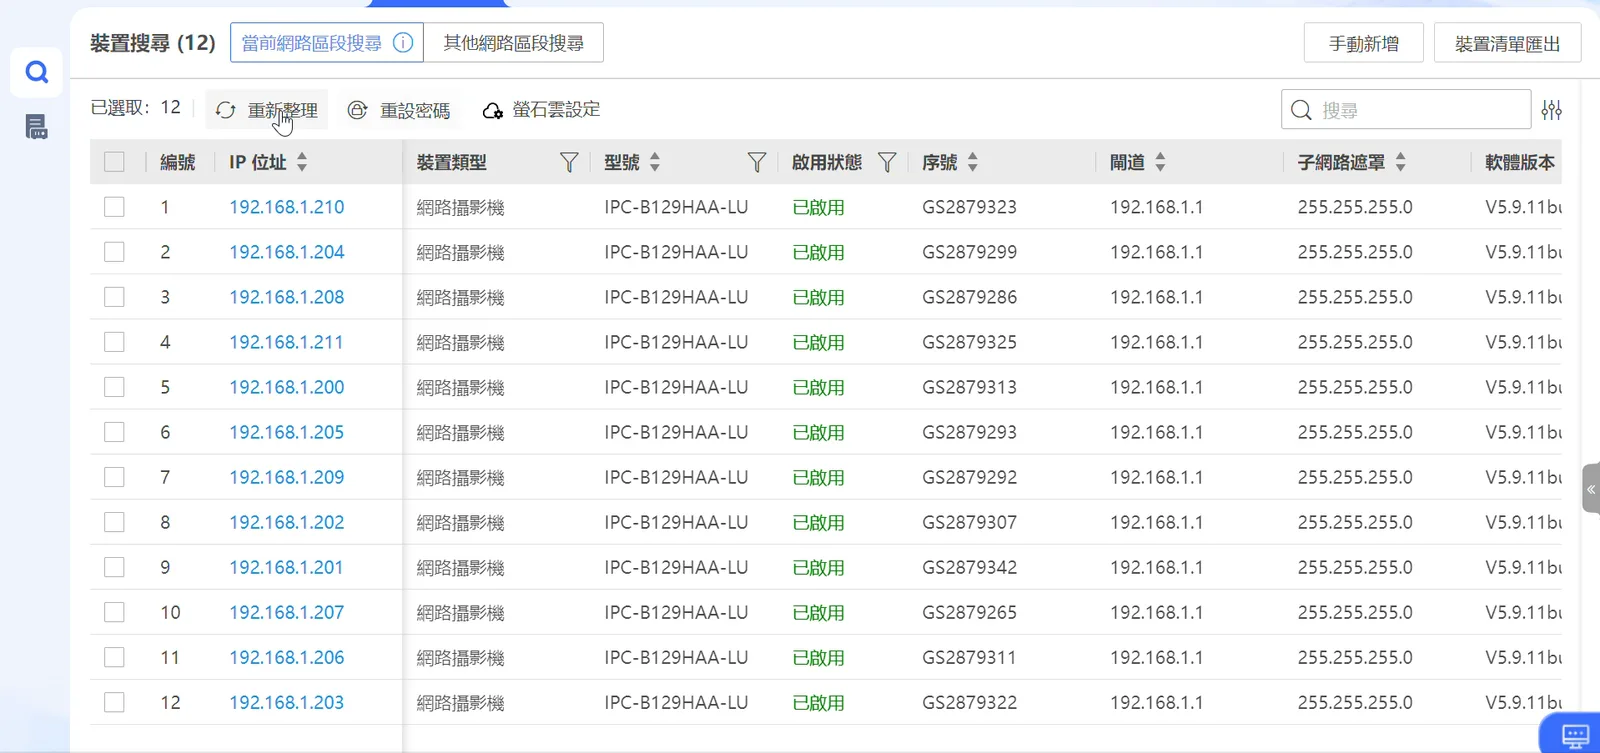Click the 重設密碼 reset password button
Image resolution: width=1600 pixels, height=753 pixels.
[x=399, y=110]
